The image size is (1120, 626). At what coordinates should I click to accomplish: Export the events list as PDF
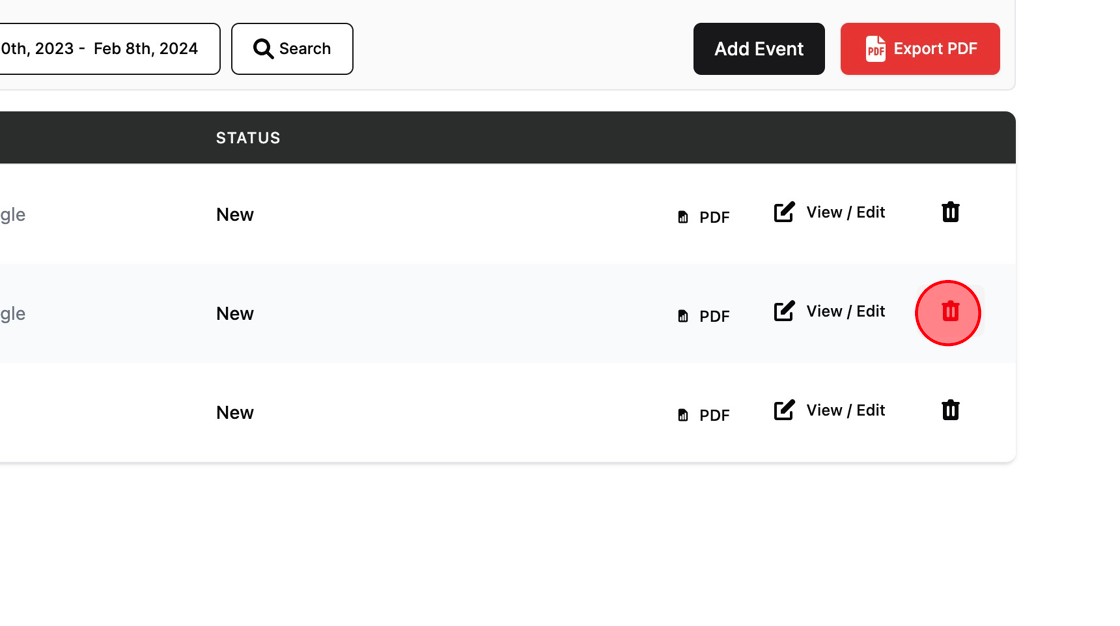coord(920,49)
